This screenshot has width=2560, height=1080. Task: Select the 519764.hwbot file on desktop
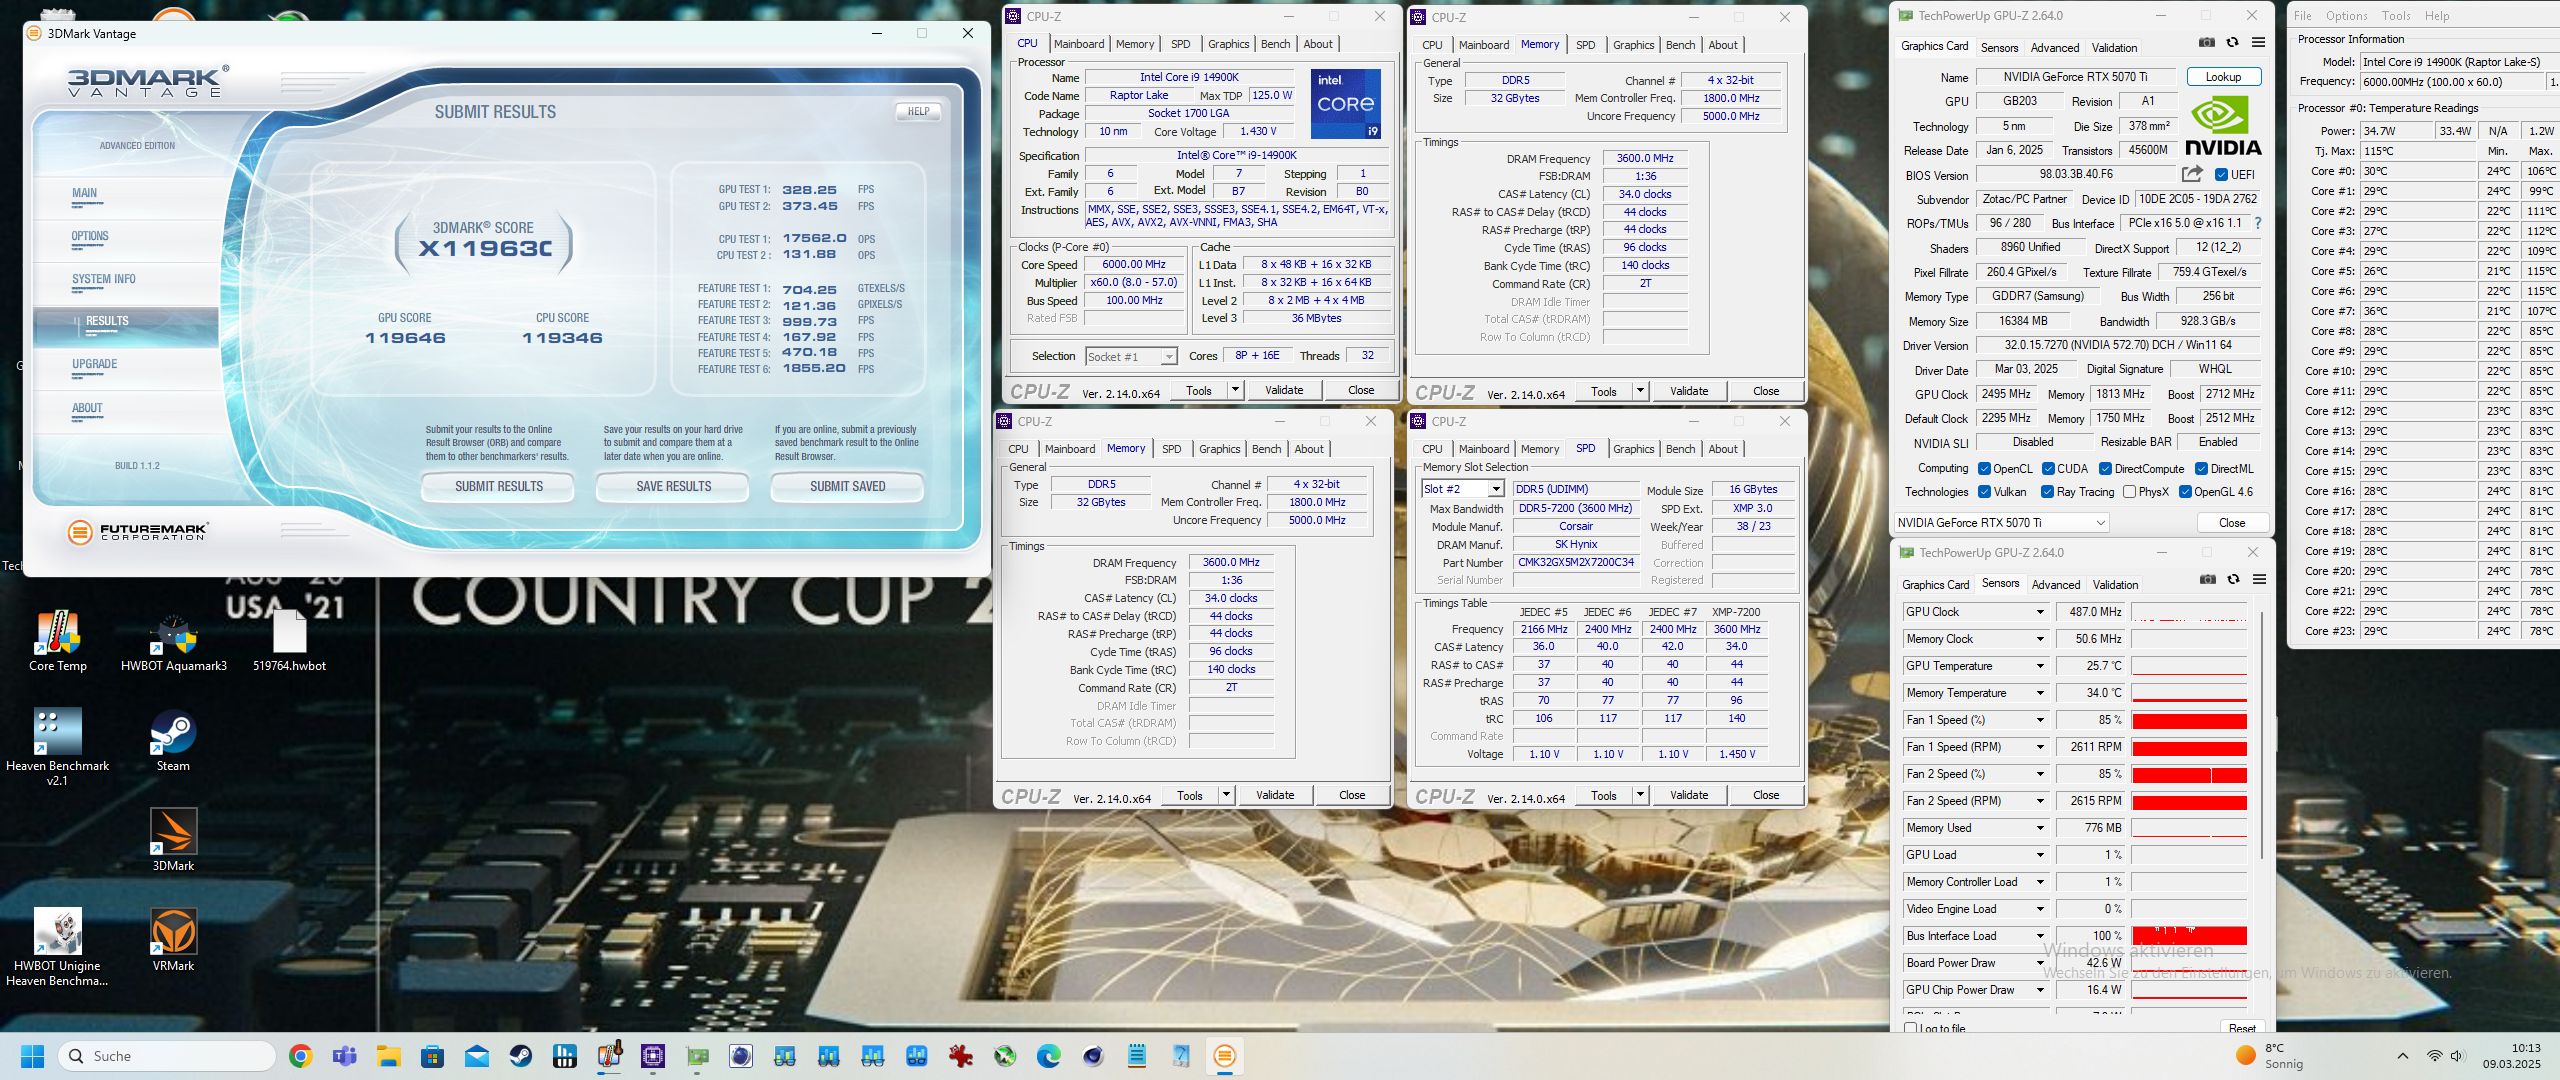point(289,640)
